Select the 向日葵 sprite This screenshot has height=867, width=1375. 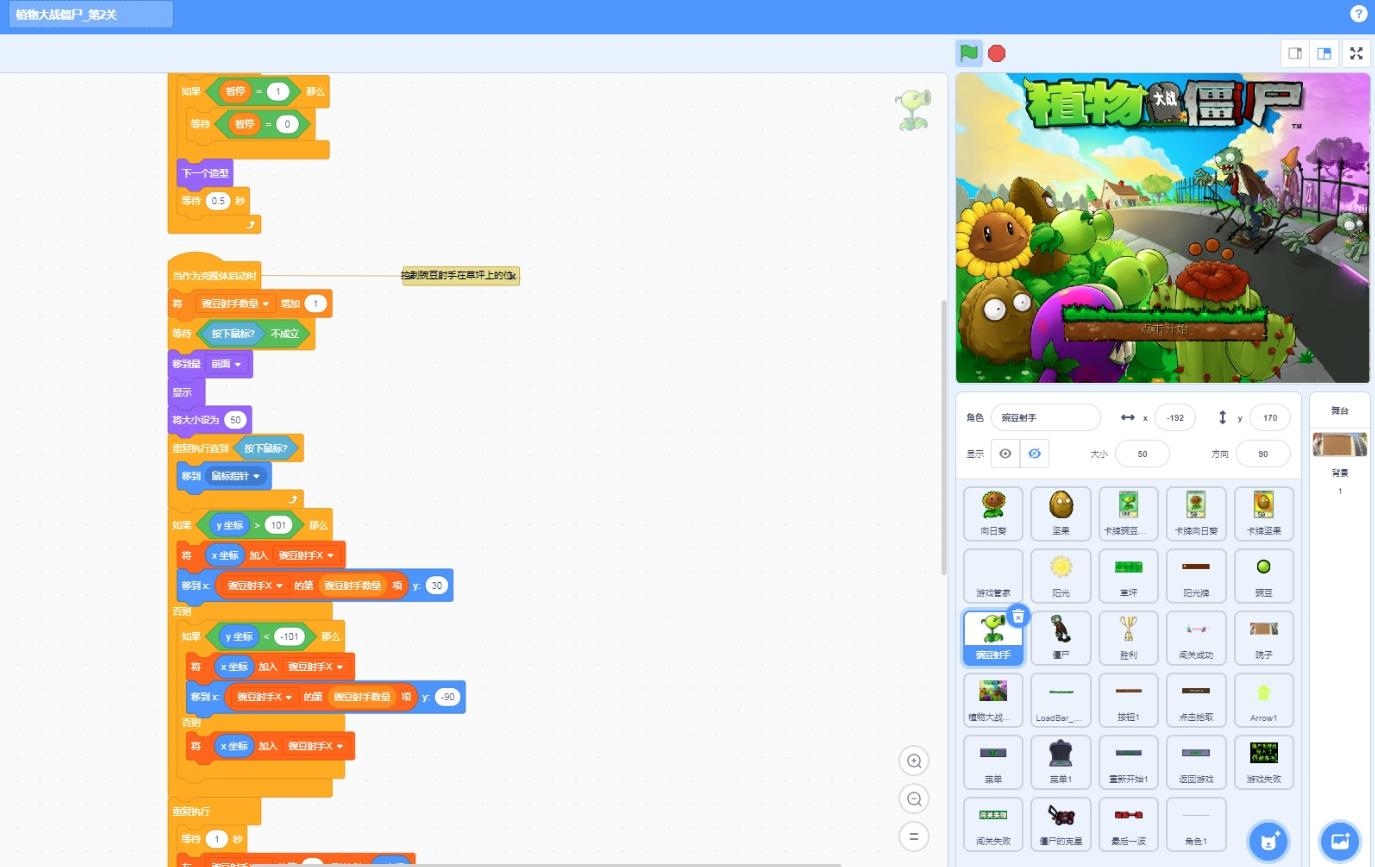coord(993,513)
